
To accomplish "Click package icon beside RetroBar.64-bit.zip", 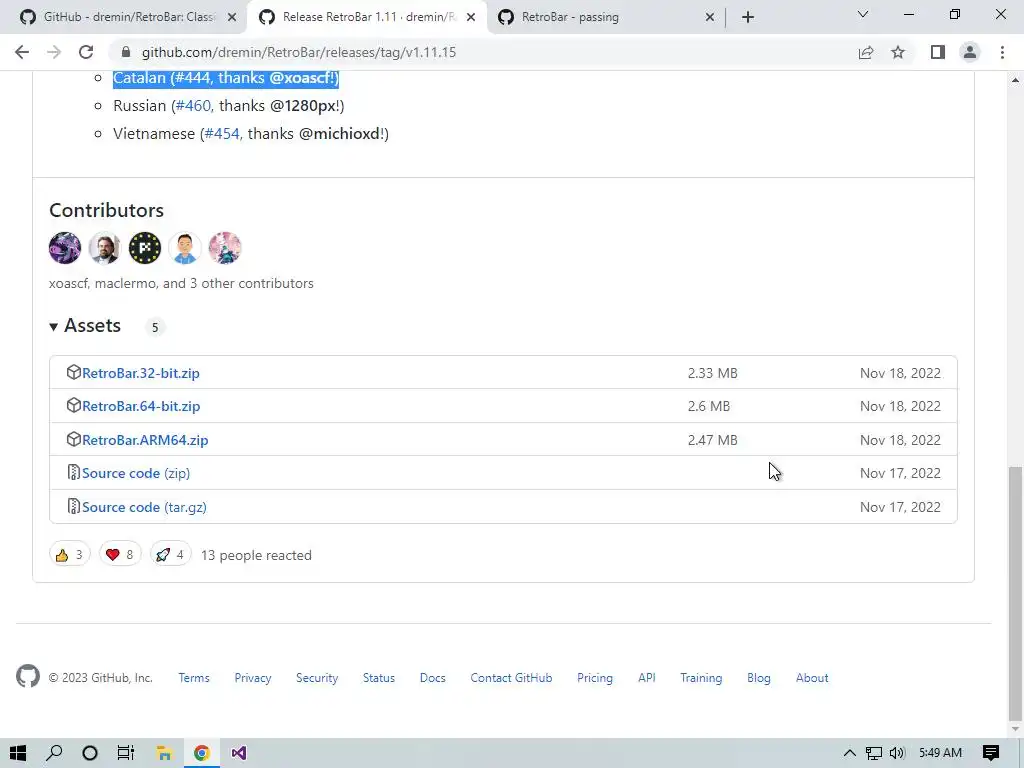I will tap(73, 406).
